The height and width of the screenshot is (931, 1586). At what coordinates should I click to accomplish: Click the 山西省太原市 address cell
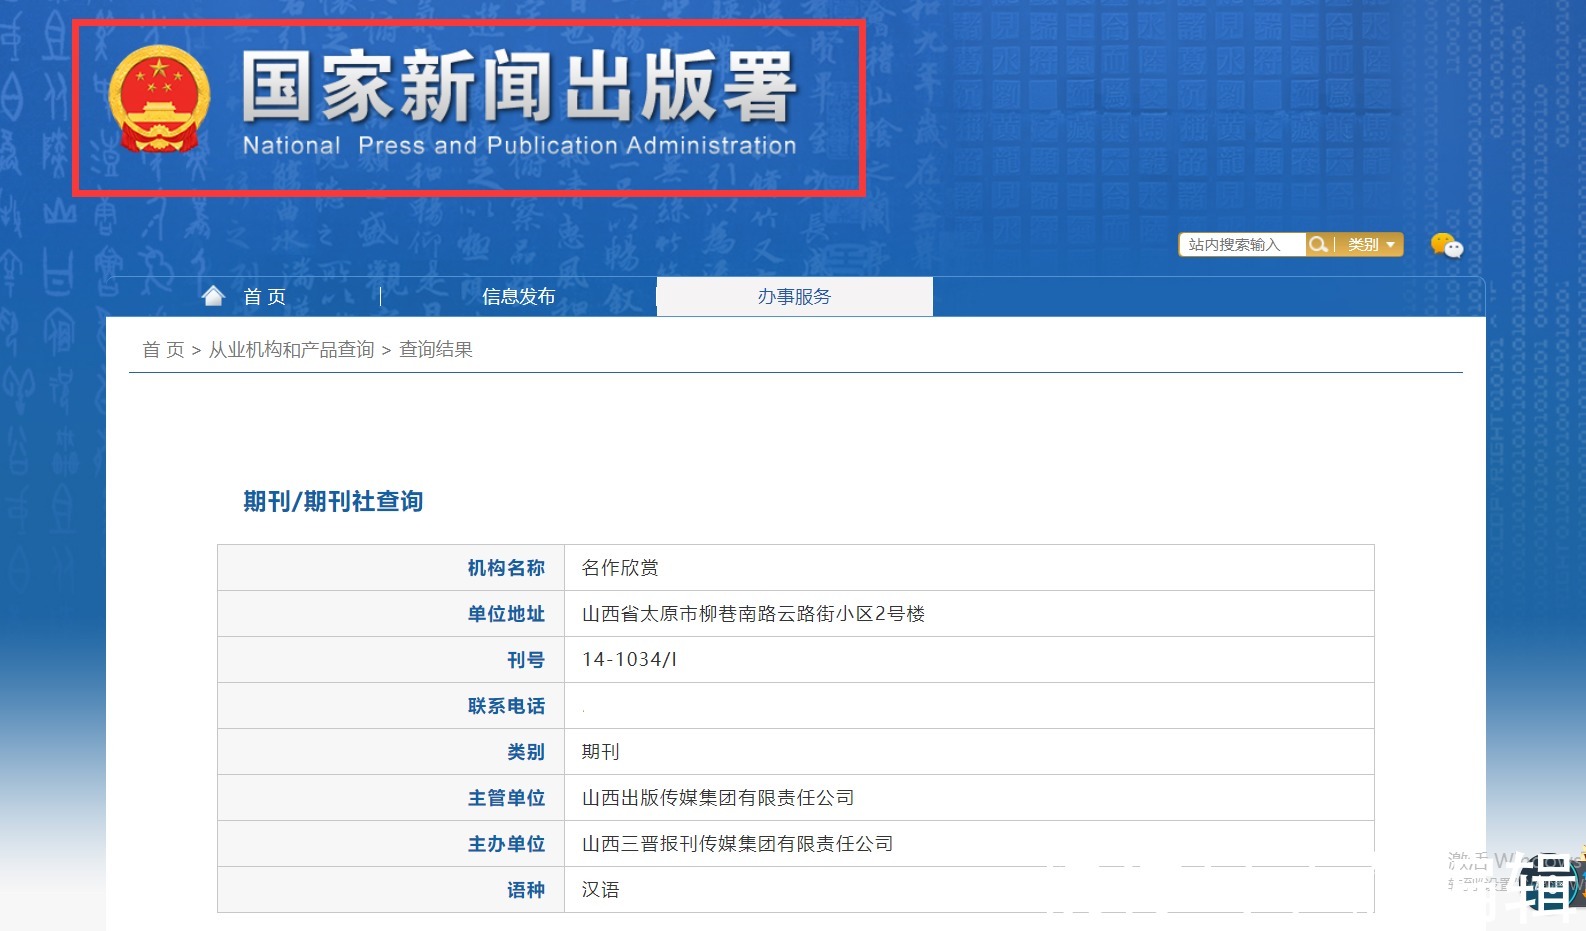pyautogui.click(x=753, y=614)
